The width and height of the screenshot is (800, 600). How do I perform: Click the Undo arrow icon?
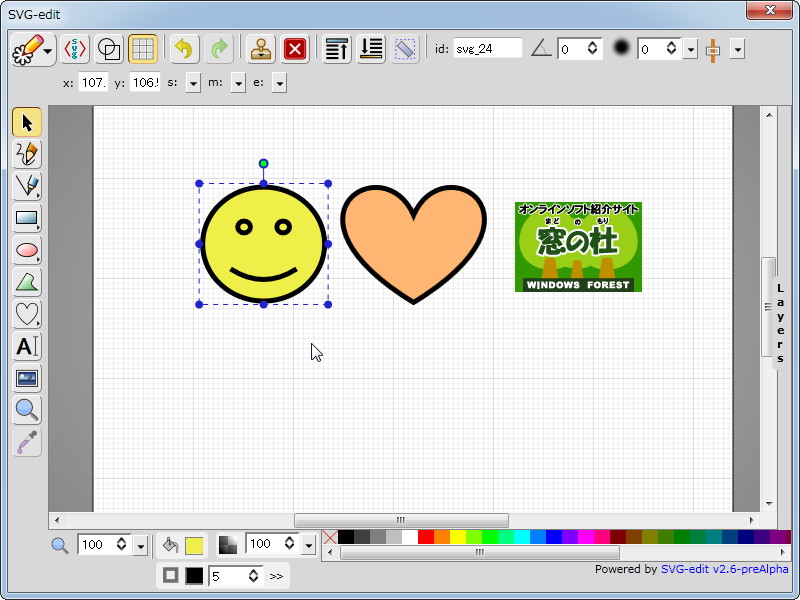coord(182,48)
